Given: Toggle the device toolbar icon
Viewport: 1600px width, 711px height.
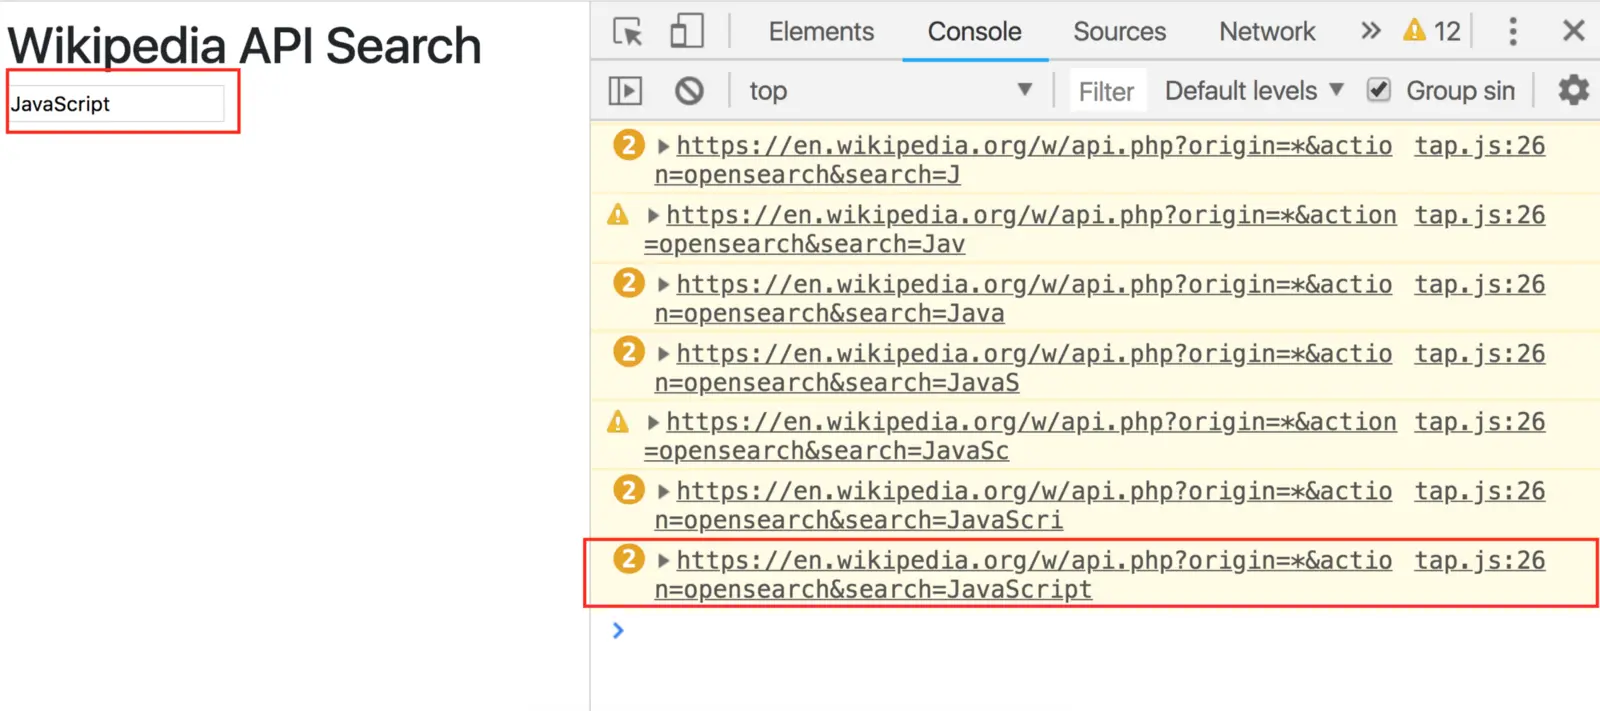Looking at the screenshot, I should click(x=686, y=31).
